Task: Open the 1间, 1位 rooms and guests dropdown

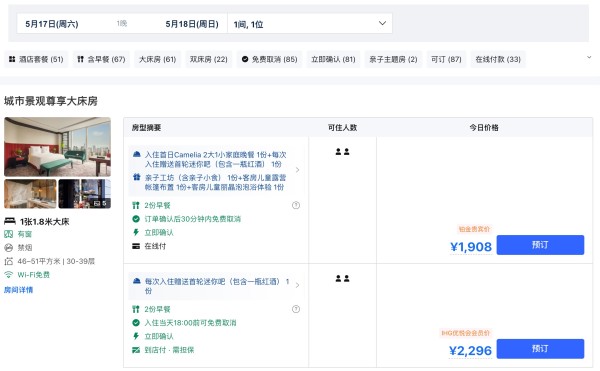Action: click(310, 24)
